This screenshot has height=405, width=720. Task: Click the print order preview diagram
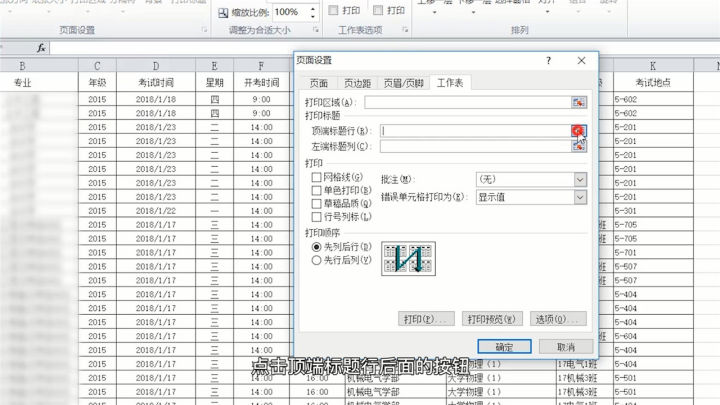pyautogui.click(x=408, y=259)
